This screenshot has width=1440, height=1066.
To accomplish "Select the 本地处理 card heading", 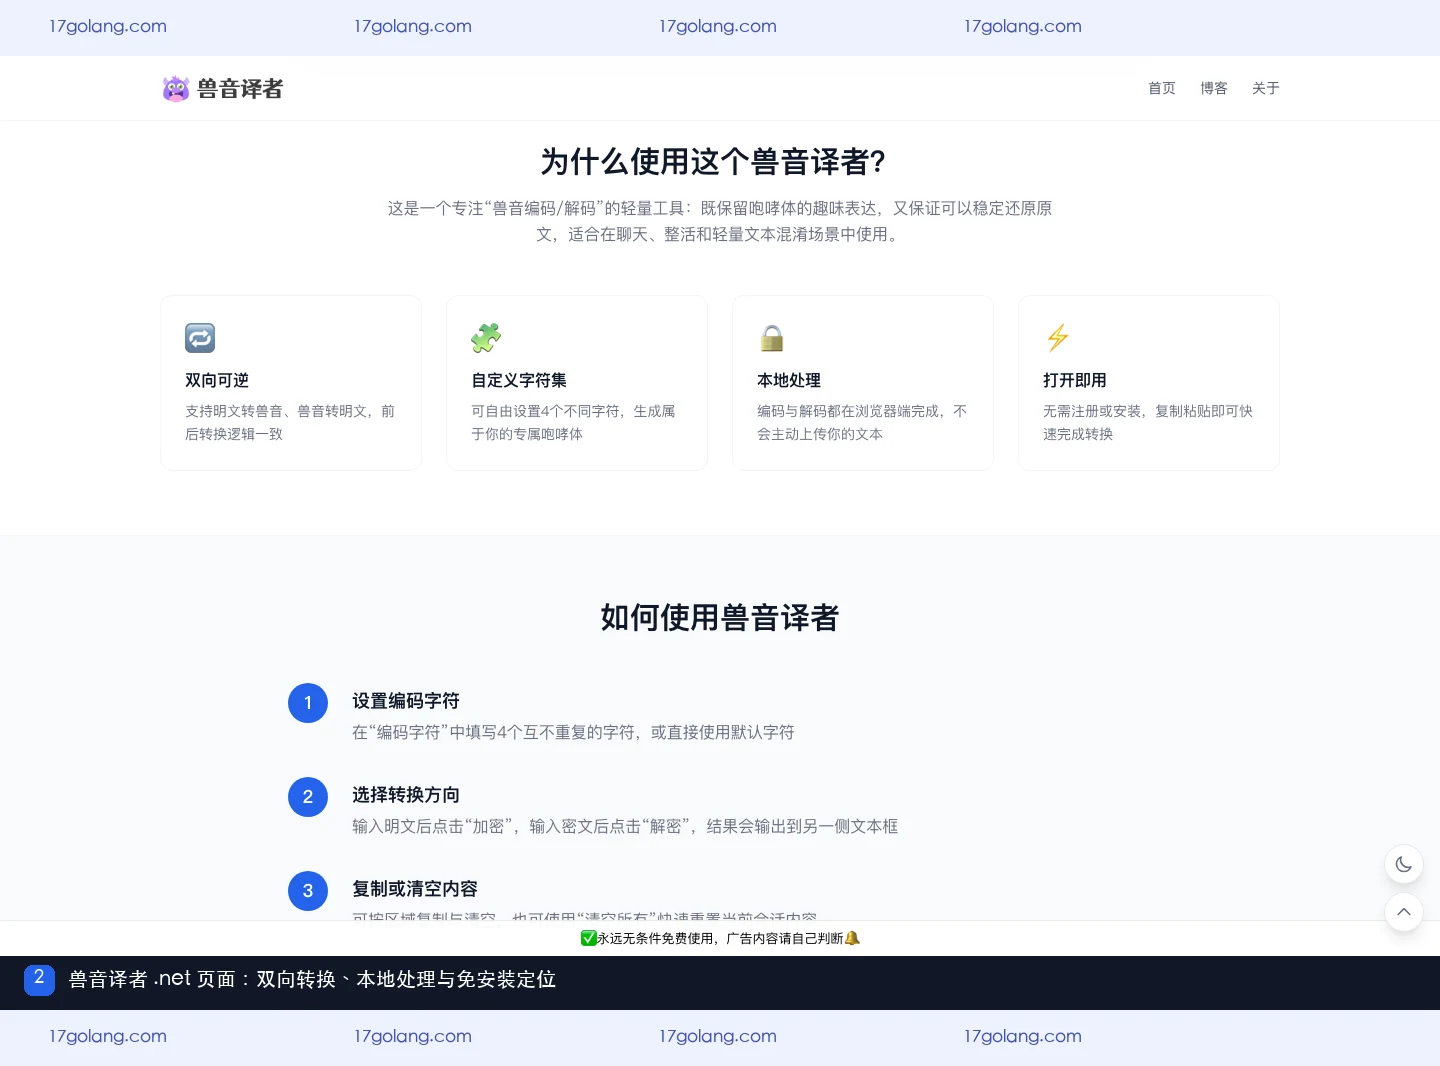I will point(789,380).
